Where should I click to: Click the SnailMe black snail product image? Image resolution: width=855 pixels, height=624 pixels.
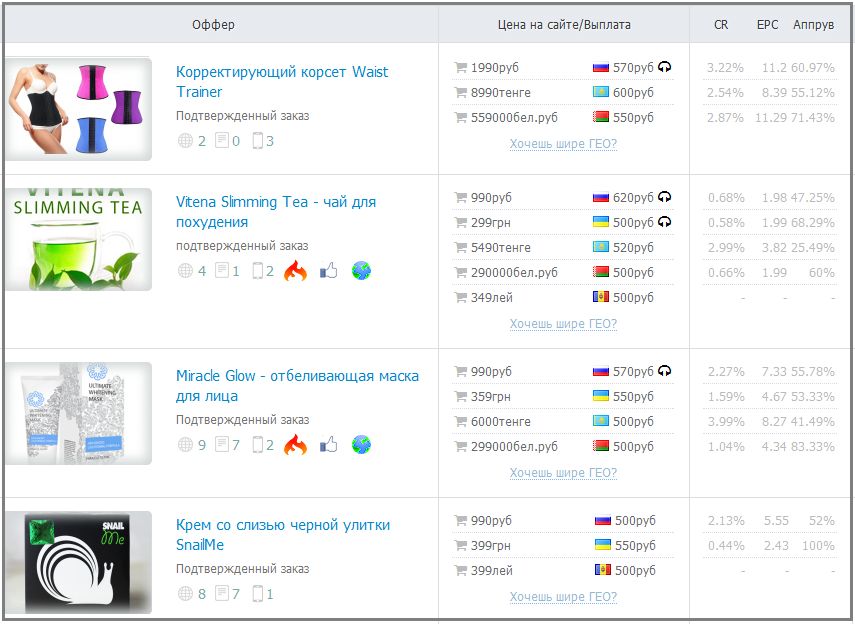coord(78,562)
